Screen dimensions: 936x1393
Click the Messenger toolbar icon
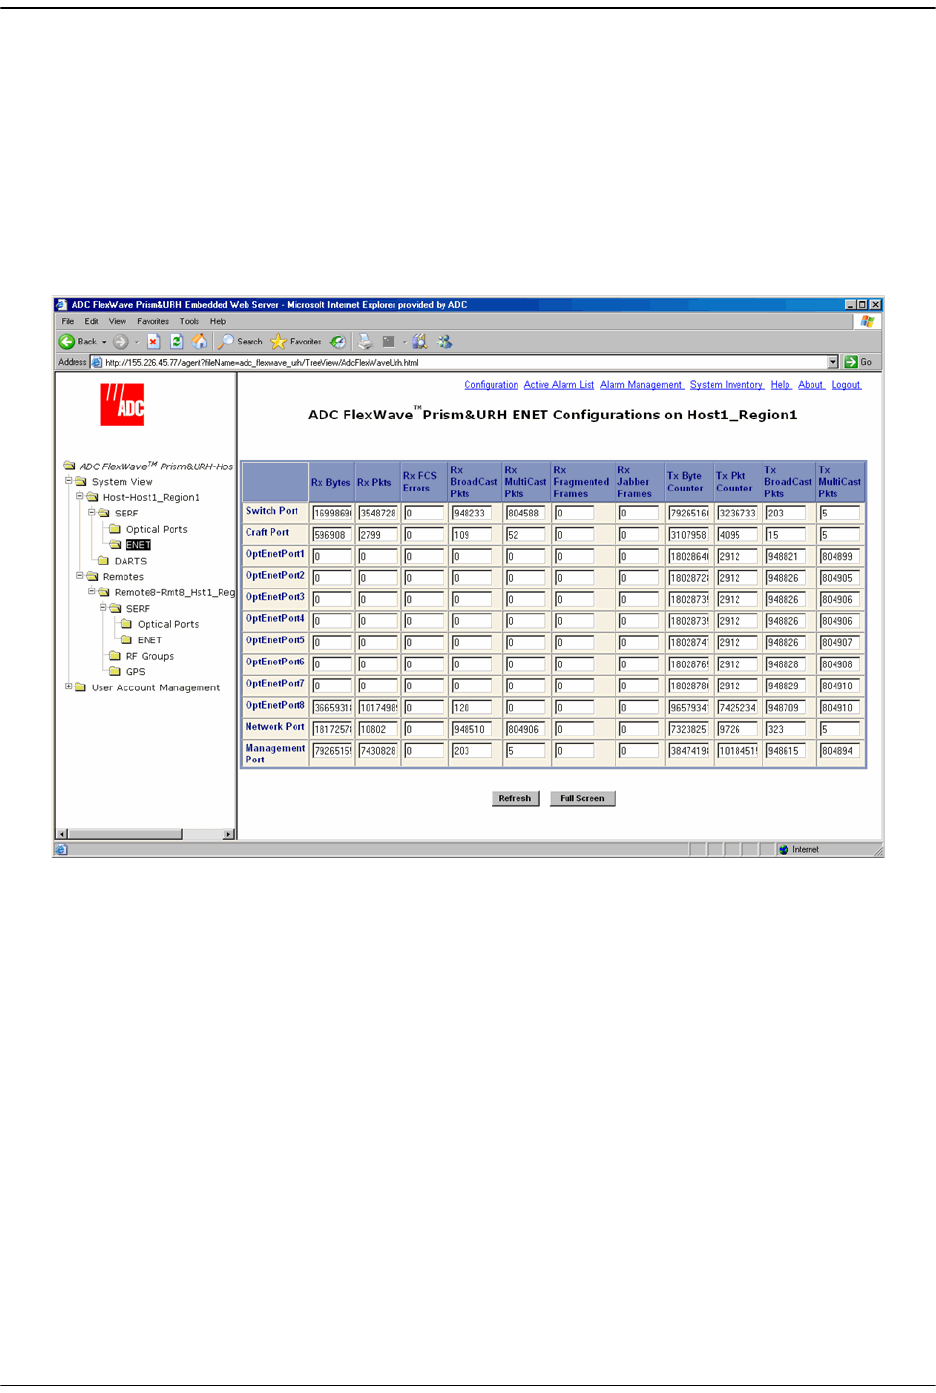(x=445, y=342)
